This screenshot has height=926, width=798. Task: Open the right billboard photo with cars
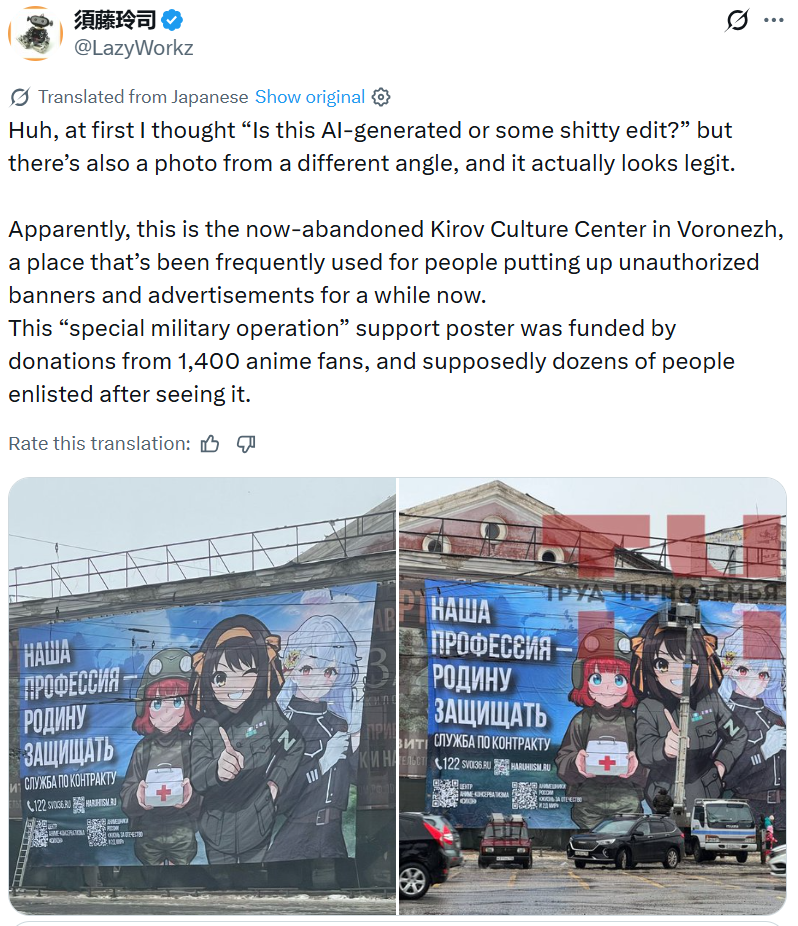pos(592,696)
